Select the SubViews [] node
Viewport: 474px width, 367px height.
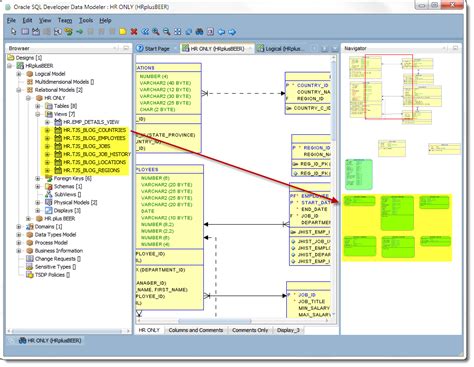[x=68, y=194]
